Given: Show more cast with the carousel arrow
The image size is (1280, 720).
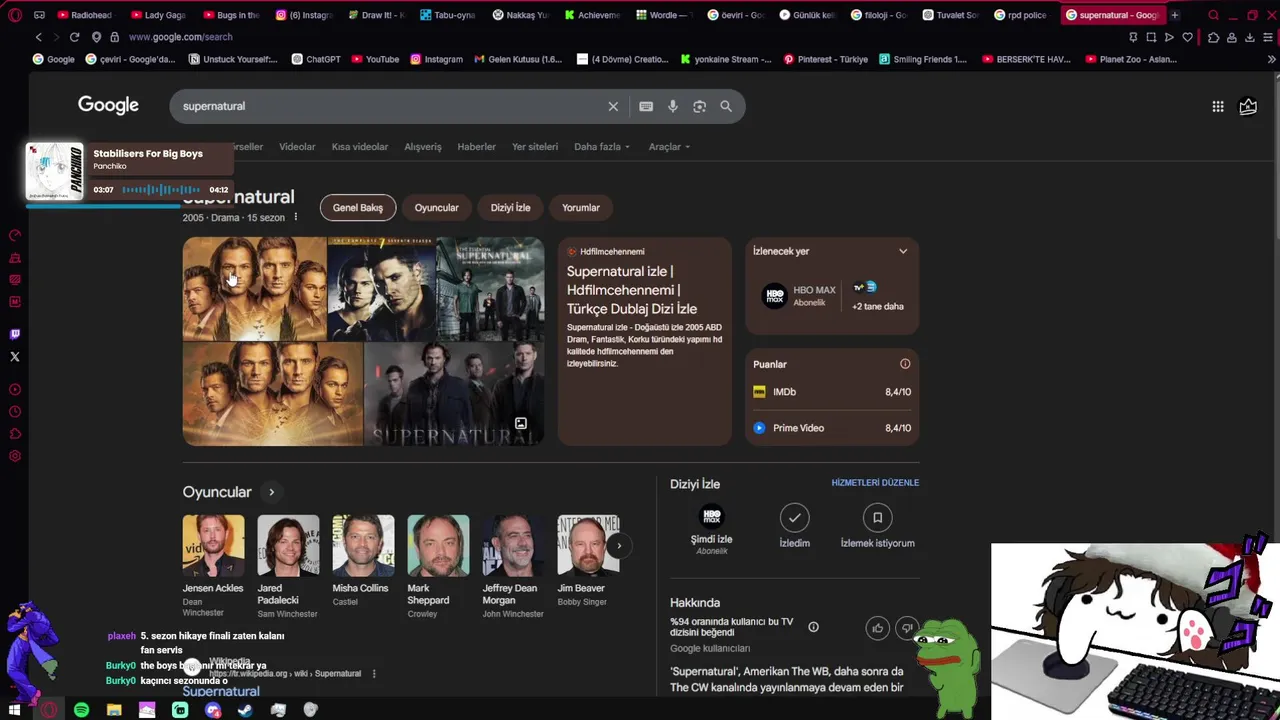Looking at the screenshot, I should pos(619,545).
